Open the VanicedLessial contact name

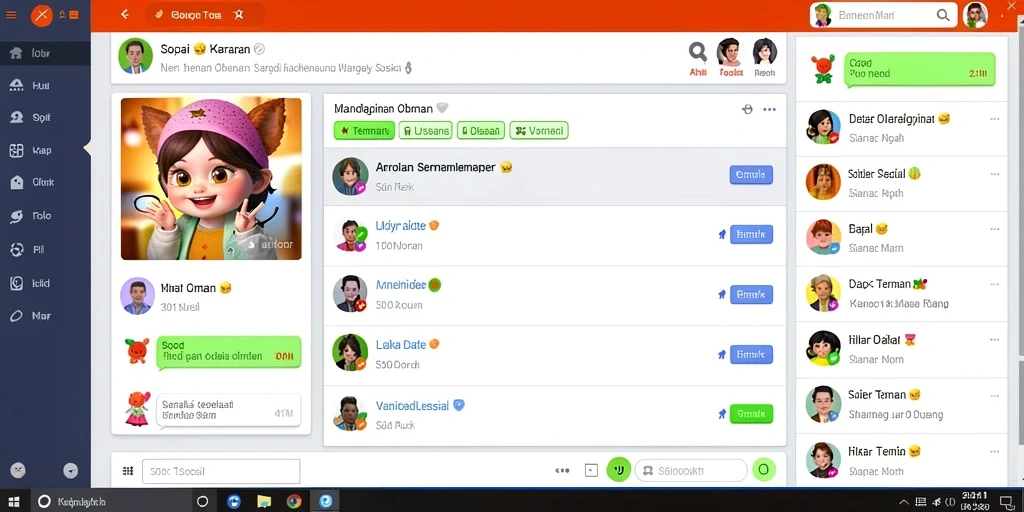coord(412,406)
